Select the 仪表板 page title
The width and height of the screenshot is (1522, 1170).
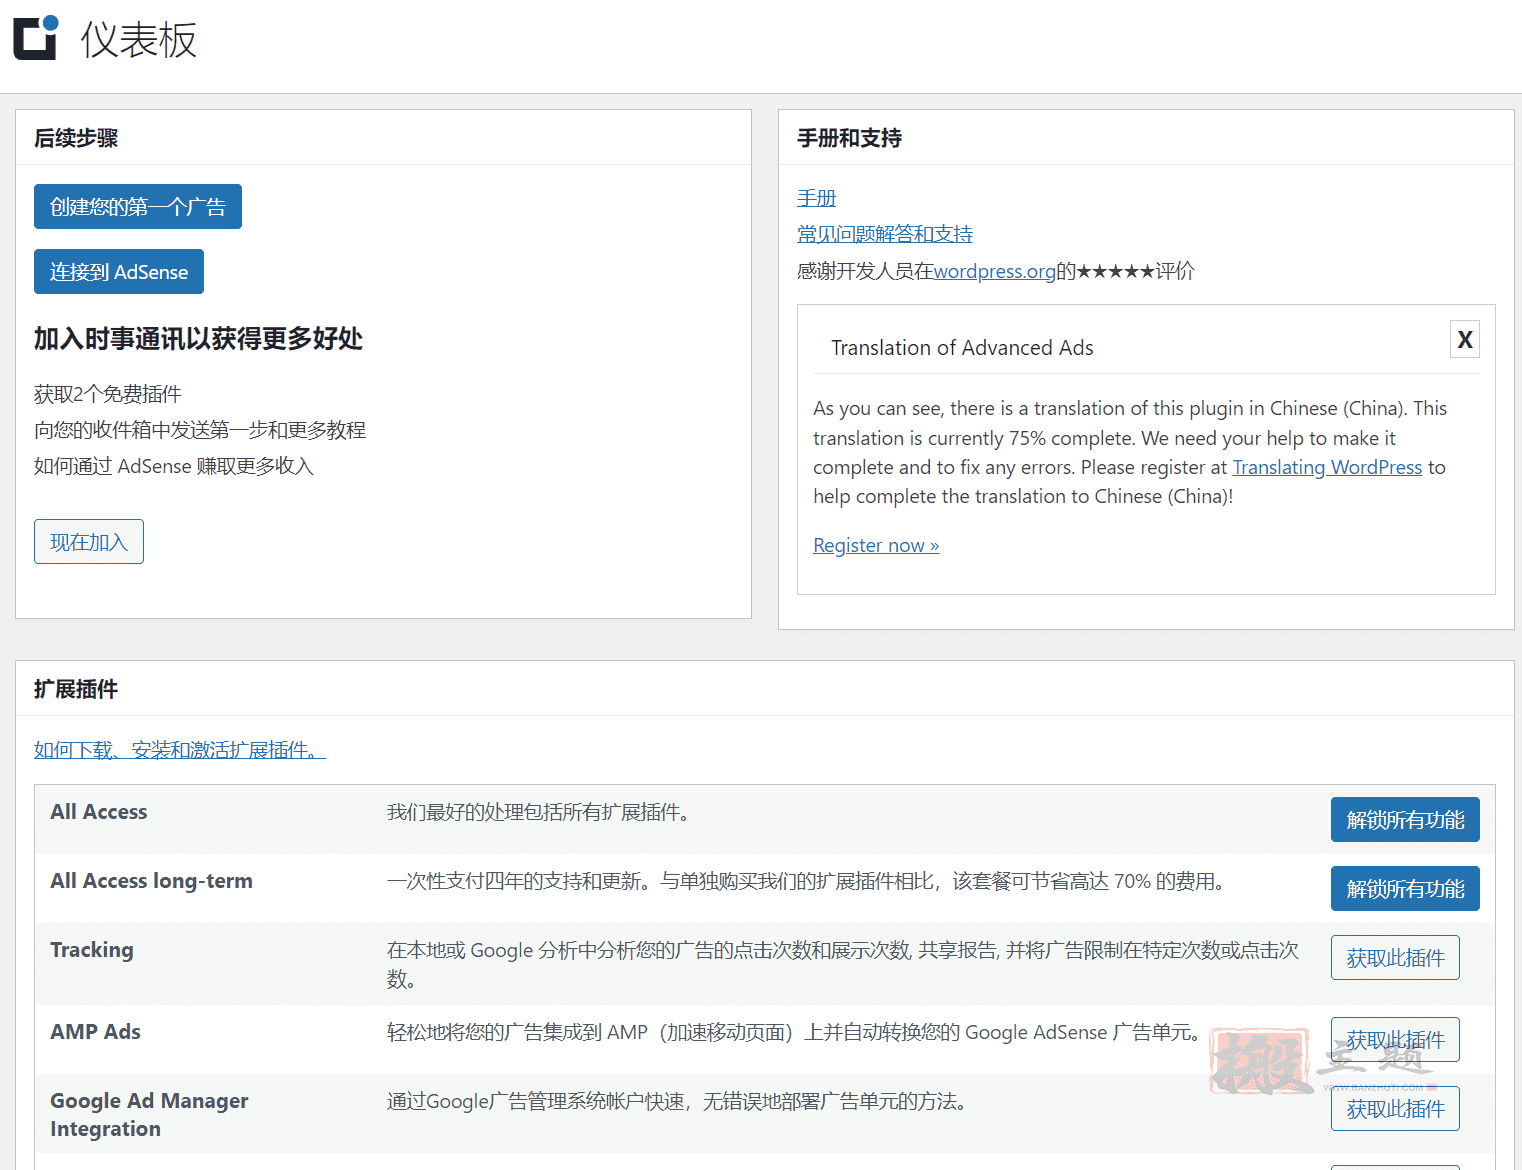pos(139,40)
